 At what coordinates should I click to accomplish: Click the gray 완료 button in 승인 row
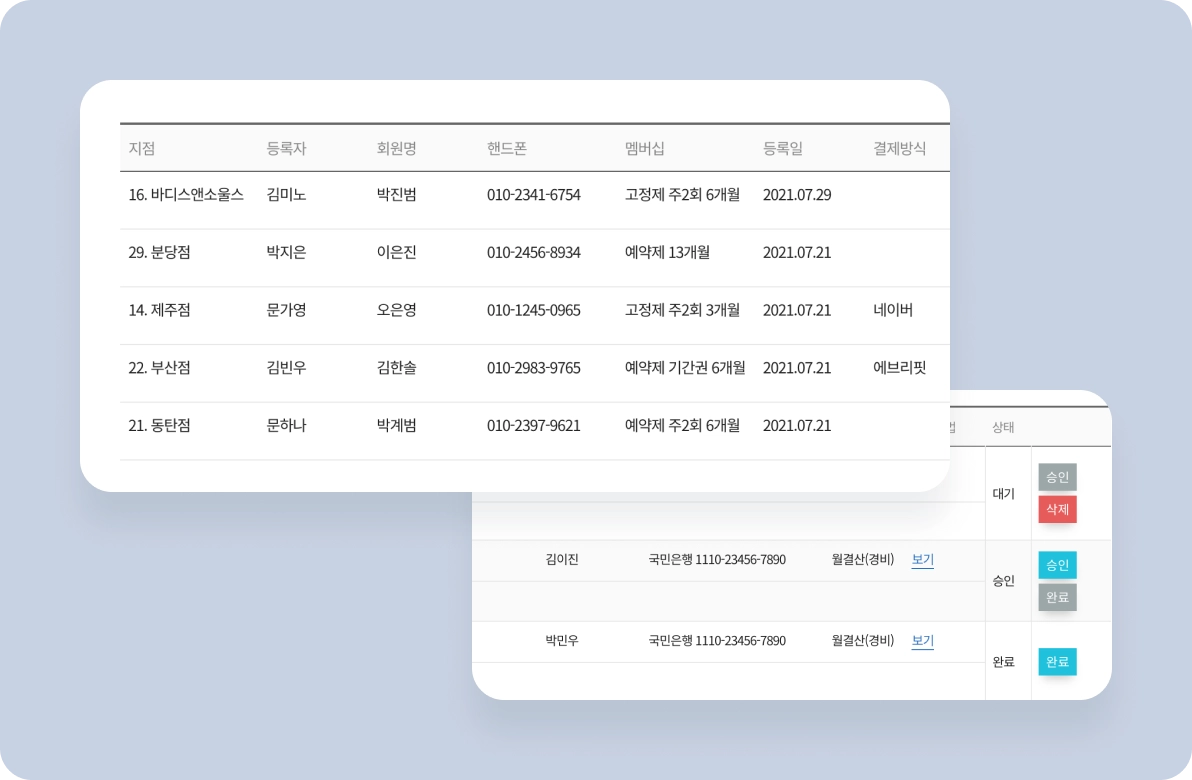point(1057,598)
